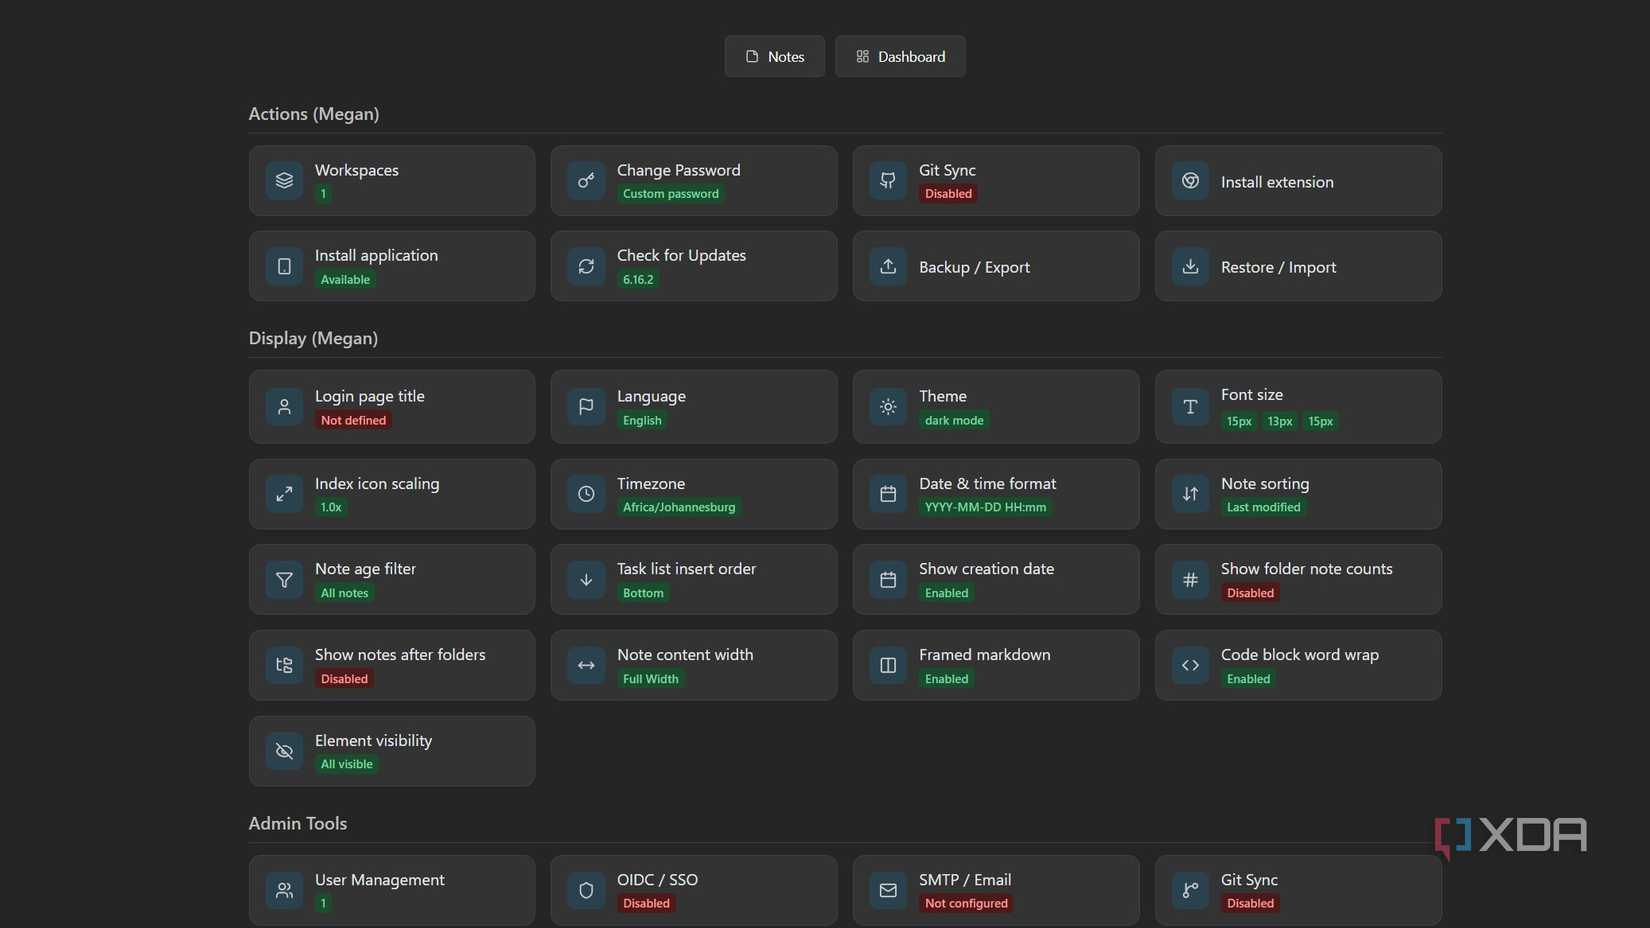Click the Code block word wrap code icon
The width and height of the screenshot is (1650, 928).
[1190, 665]
